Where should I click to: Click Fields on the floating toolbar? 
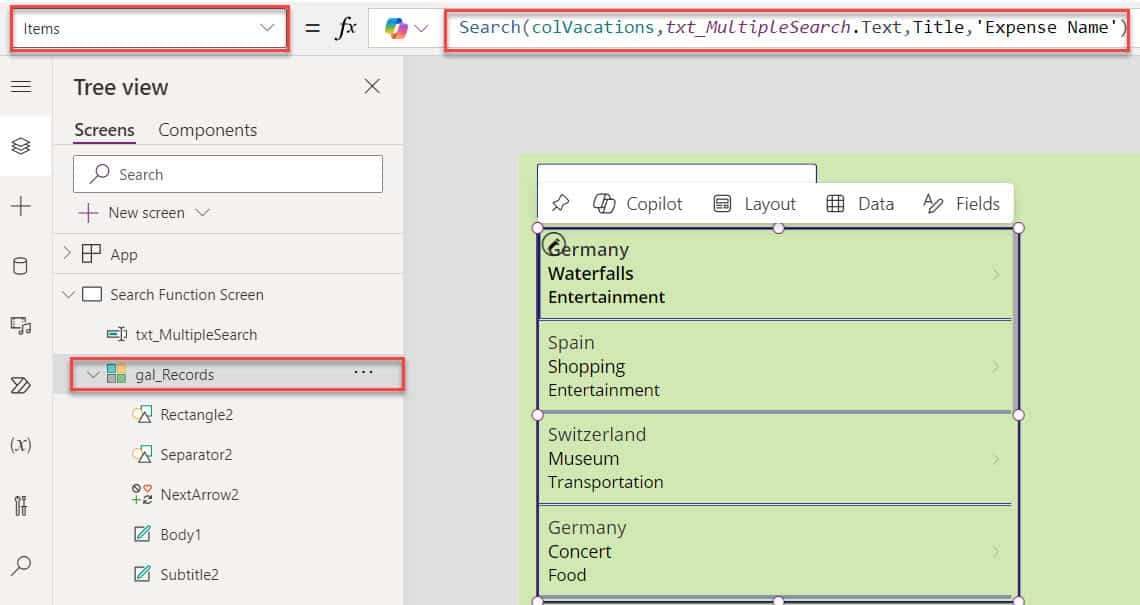[x=961, y=204]
